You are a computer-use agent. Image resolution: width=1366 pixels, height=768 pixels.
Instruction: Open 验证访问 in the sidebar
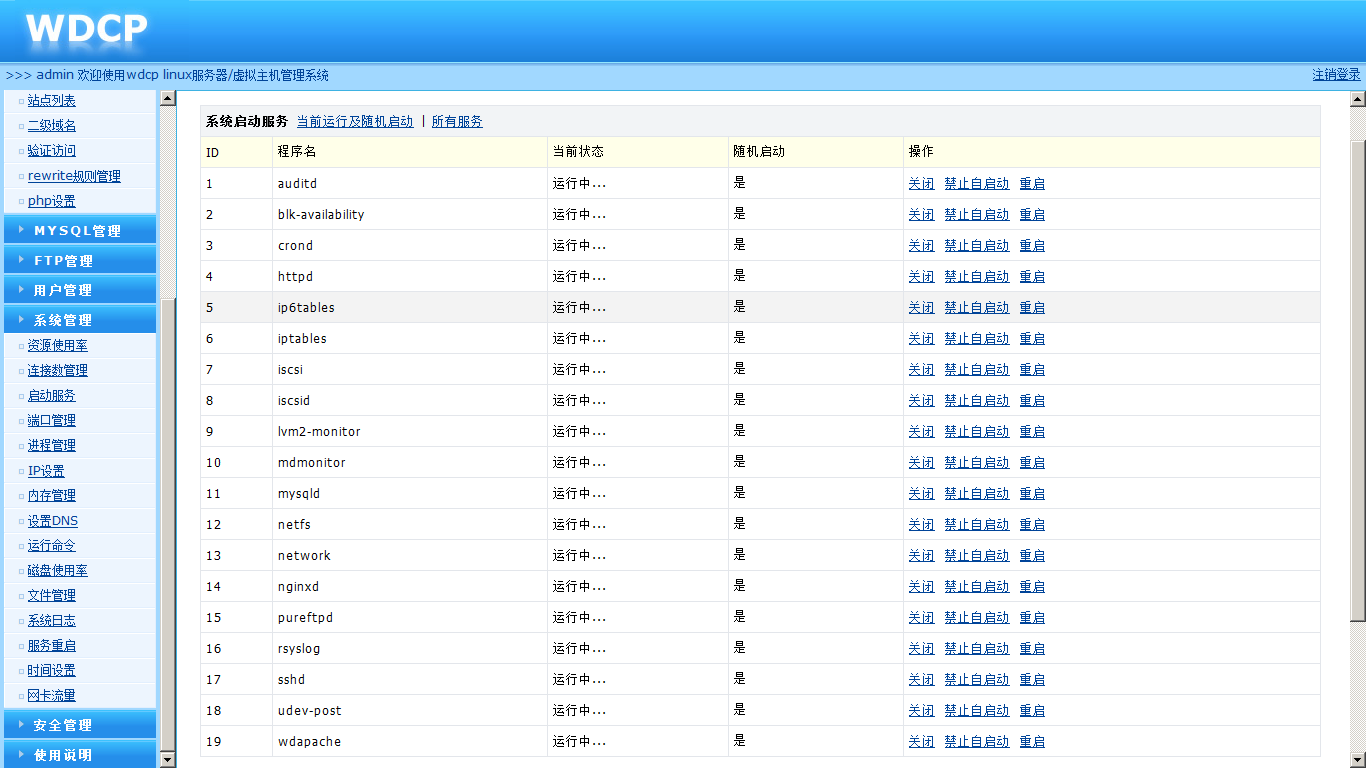coord(52,151)
